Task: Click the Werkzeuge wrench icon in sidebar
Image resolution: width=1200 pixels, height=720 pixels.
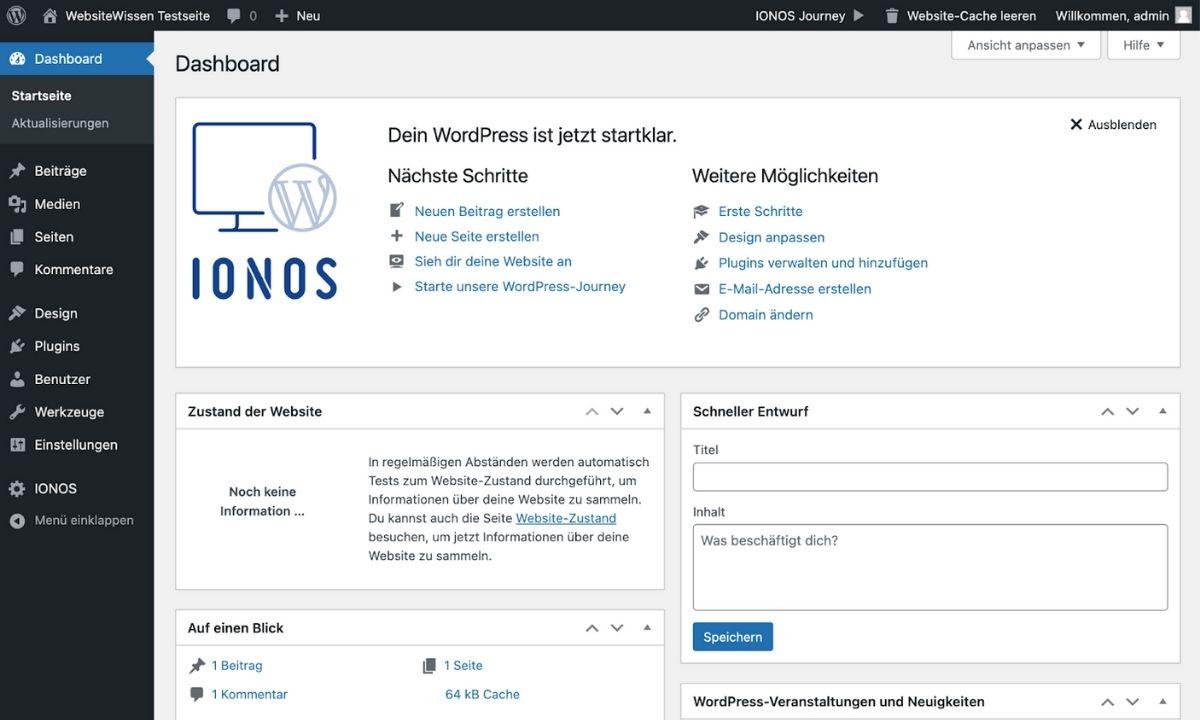Action: point(17,412)
